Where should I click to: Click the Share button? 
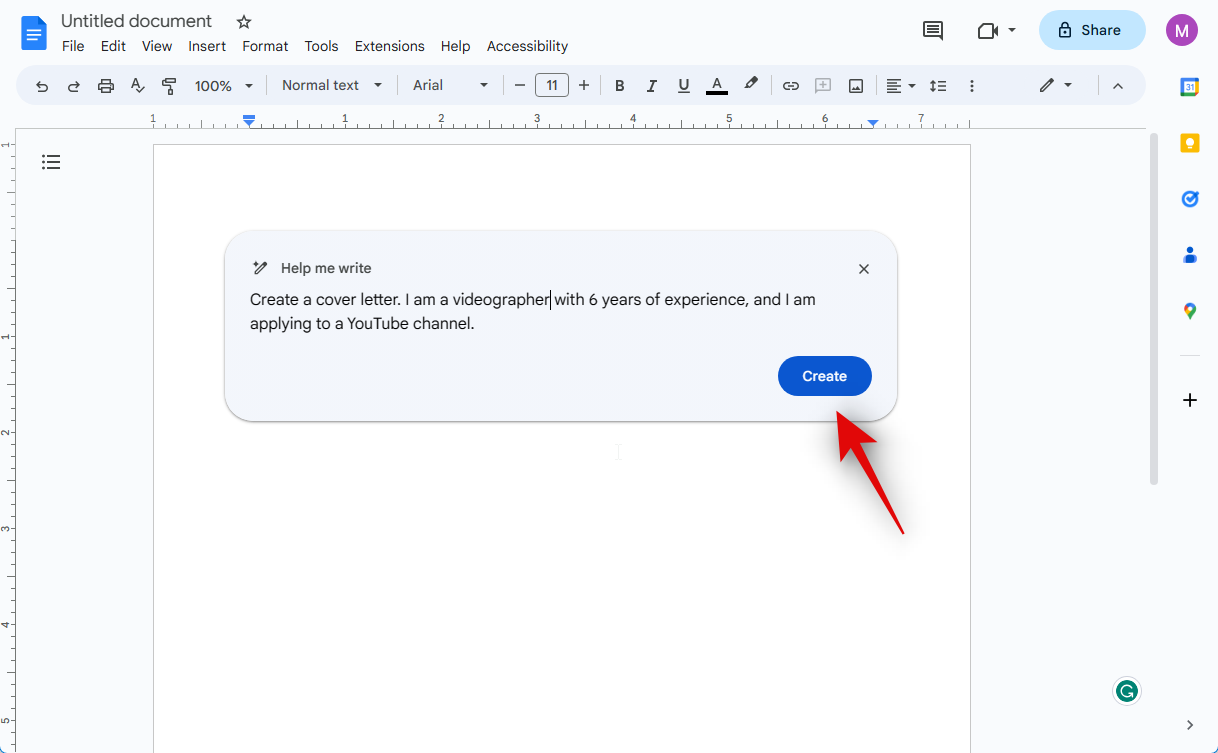(x=1091, y=30)
